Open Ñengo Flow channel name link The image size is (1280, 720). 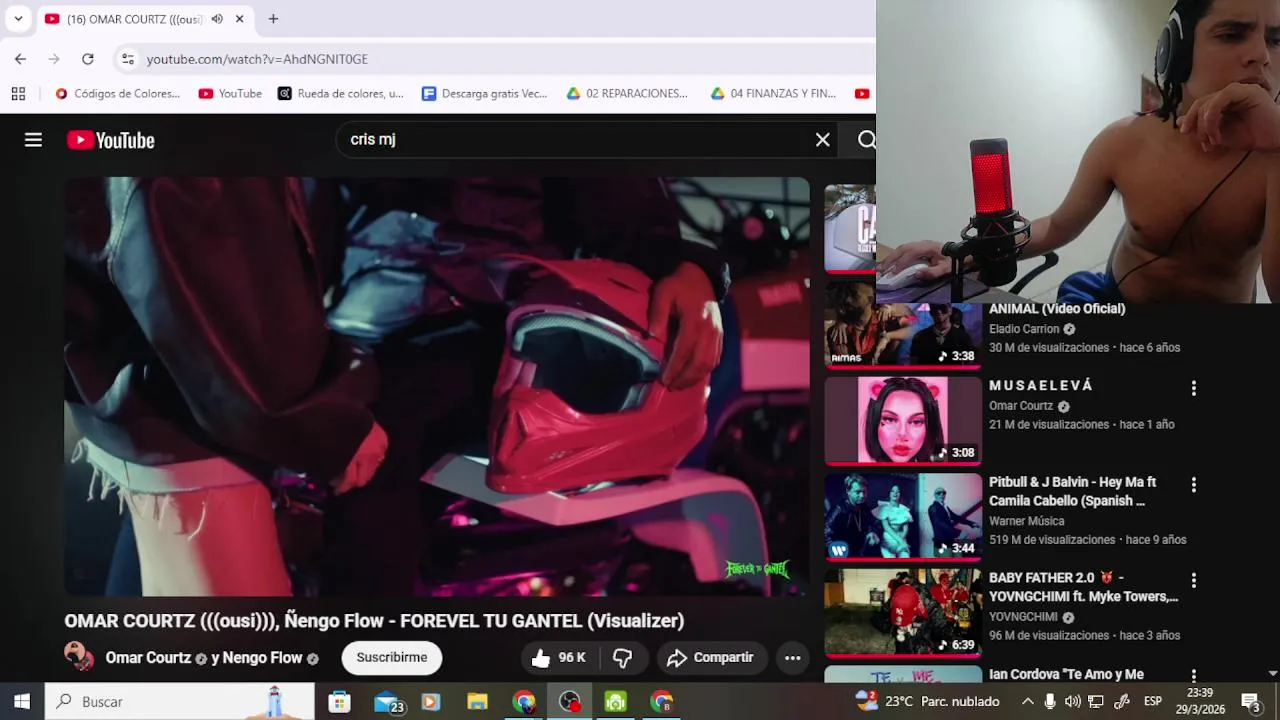(262, 658)
